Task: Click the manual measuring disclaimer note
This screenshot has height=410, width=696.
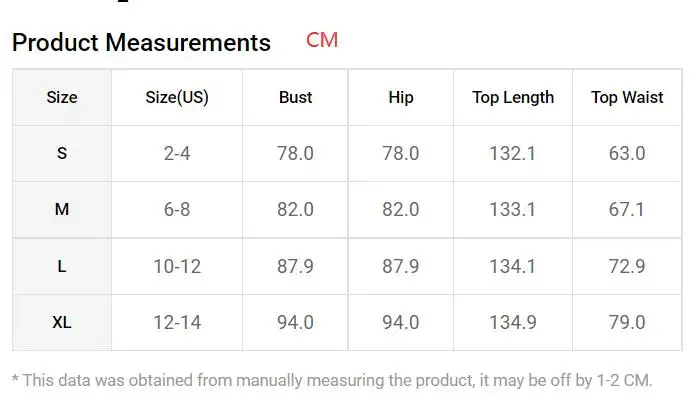Action: 332,380
